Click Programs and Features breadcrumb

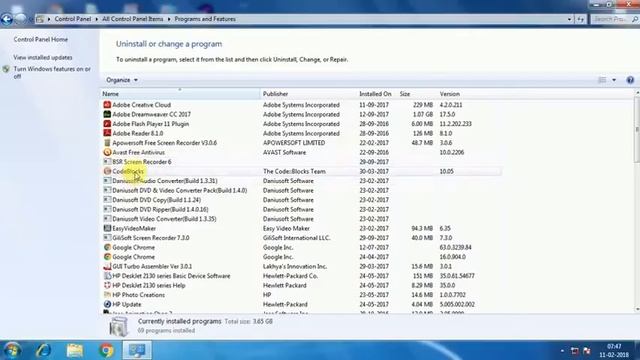pyautogui.click(x=205, y=19)
